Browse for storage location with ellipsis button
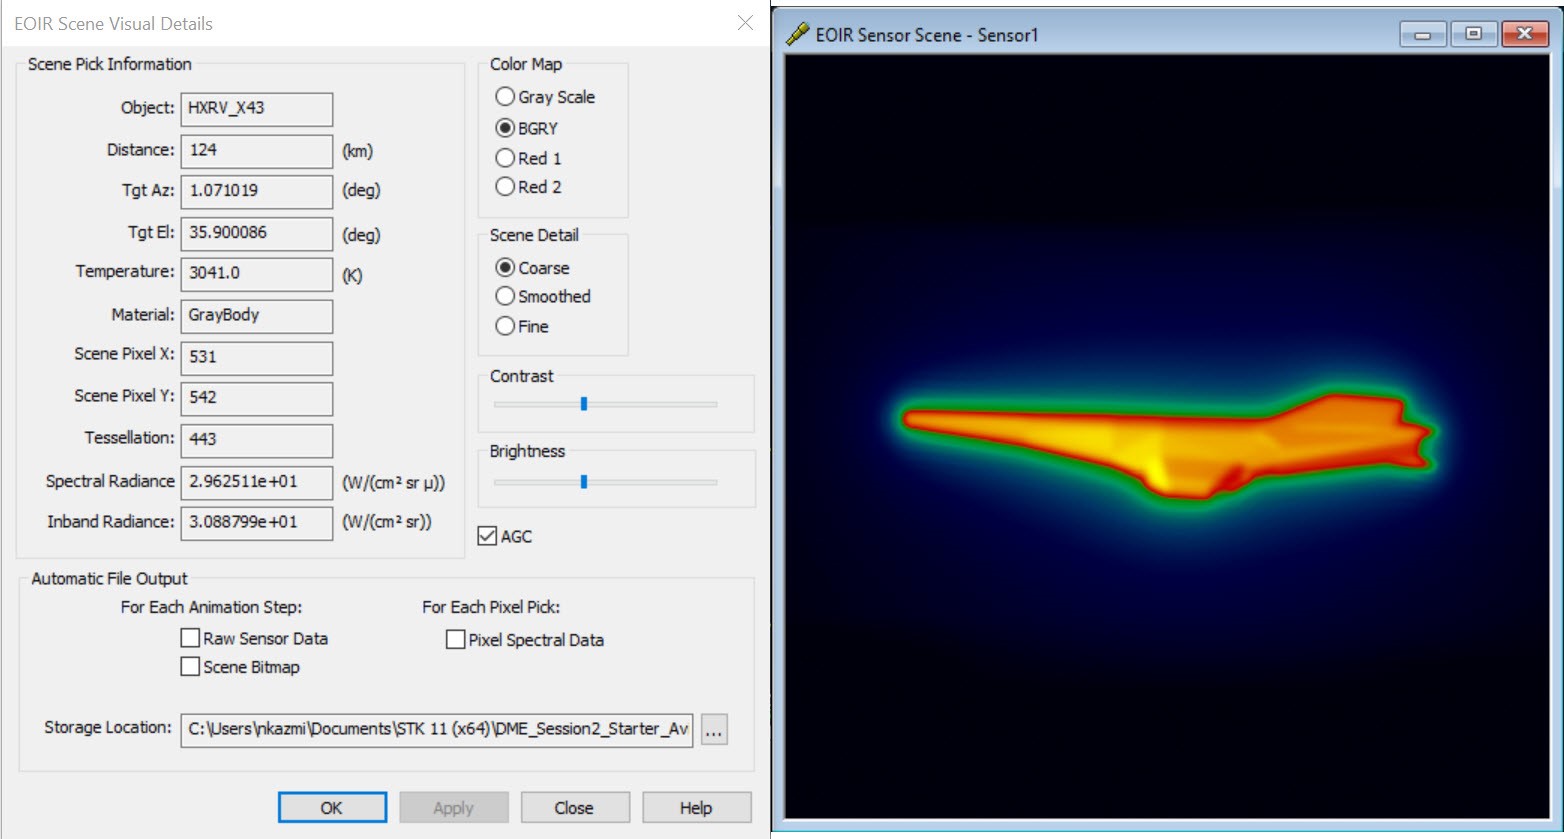This screenshot has height=839, width=1564. pos(713,730)
